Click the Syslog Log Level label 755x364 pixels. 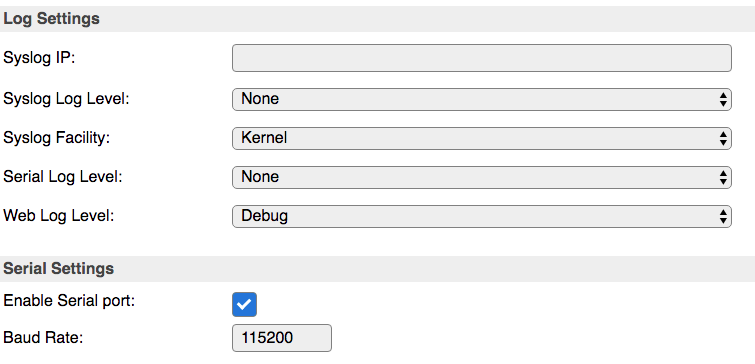tap(66, 99)
